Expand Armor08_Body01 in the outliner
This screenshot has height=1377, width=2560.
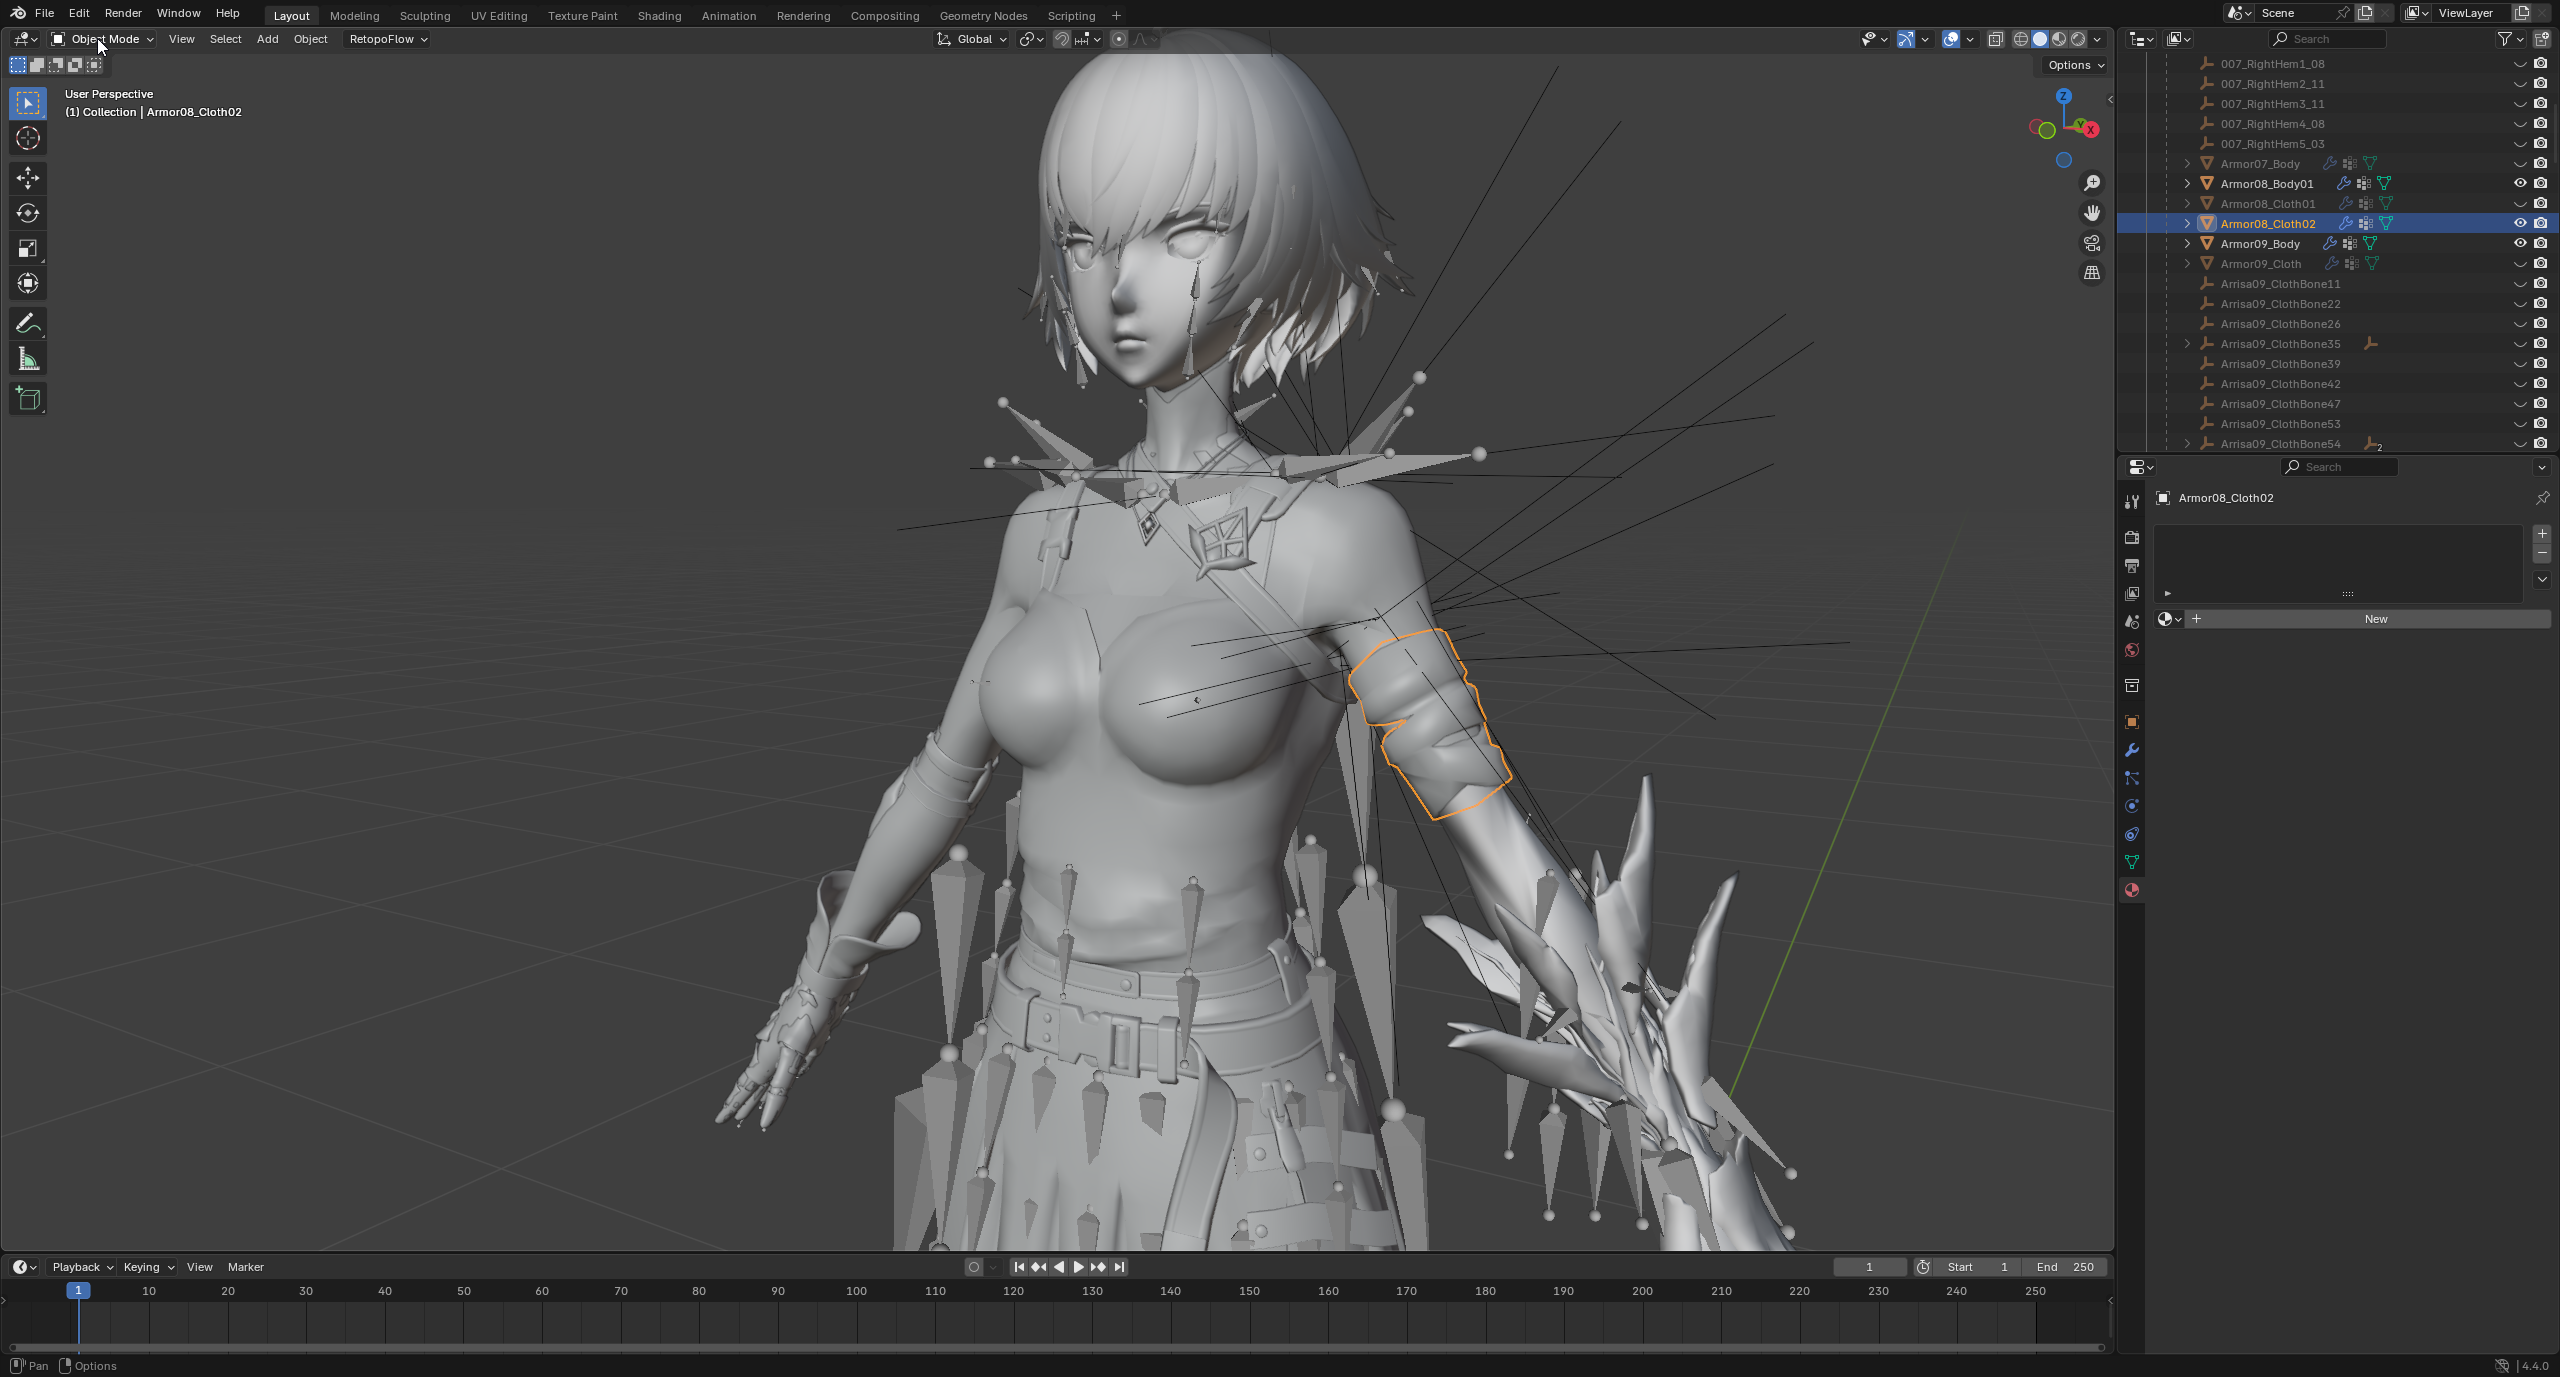tap(2187, 184)
